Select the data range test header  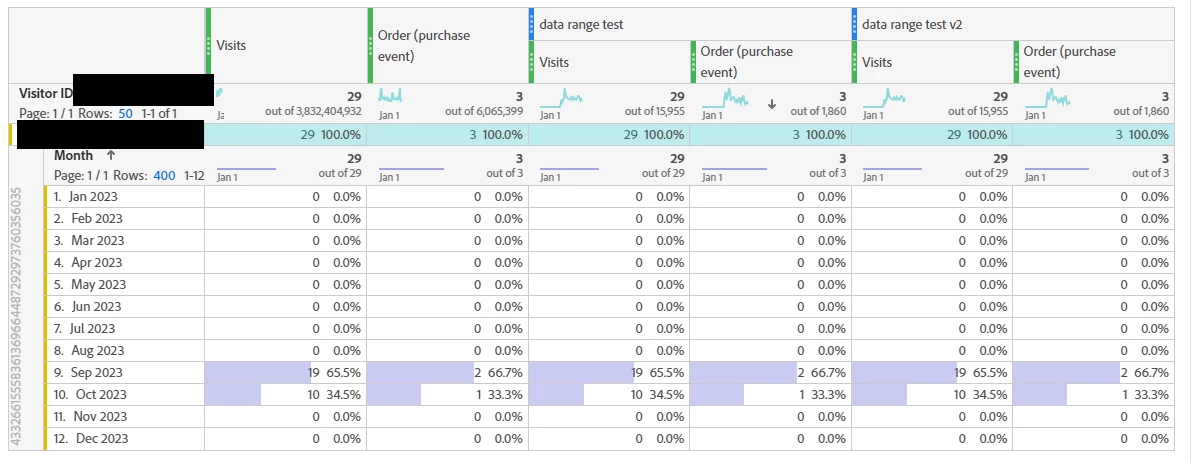click(x=689, y=24)
